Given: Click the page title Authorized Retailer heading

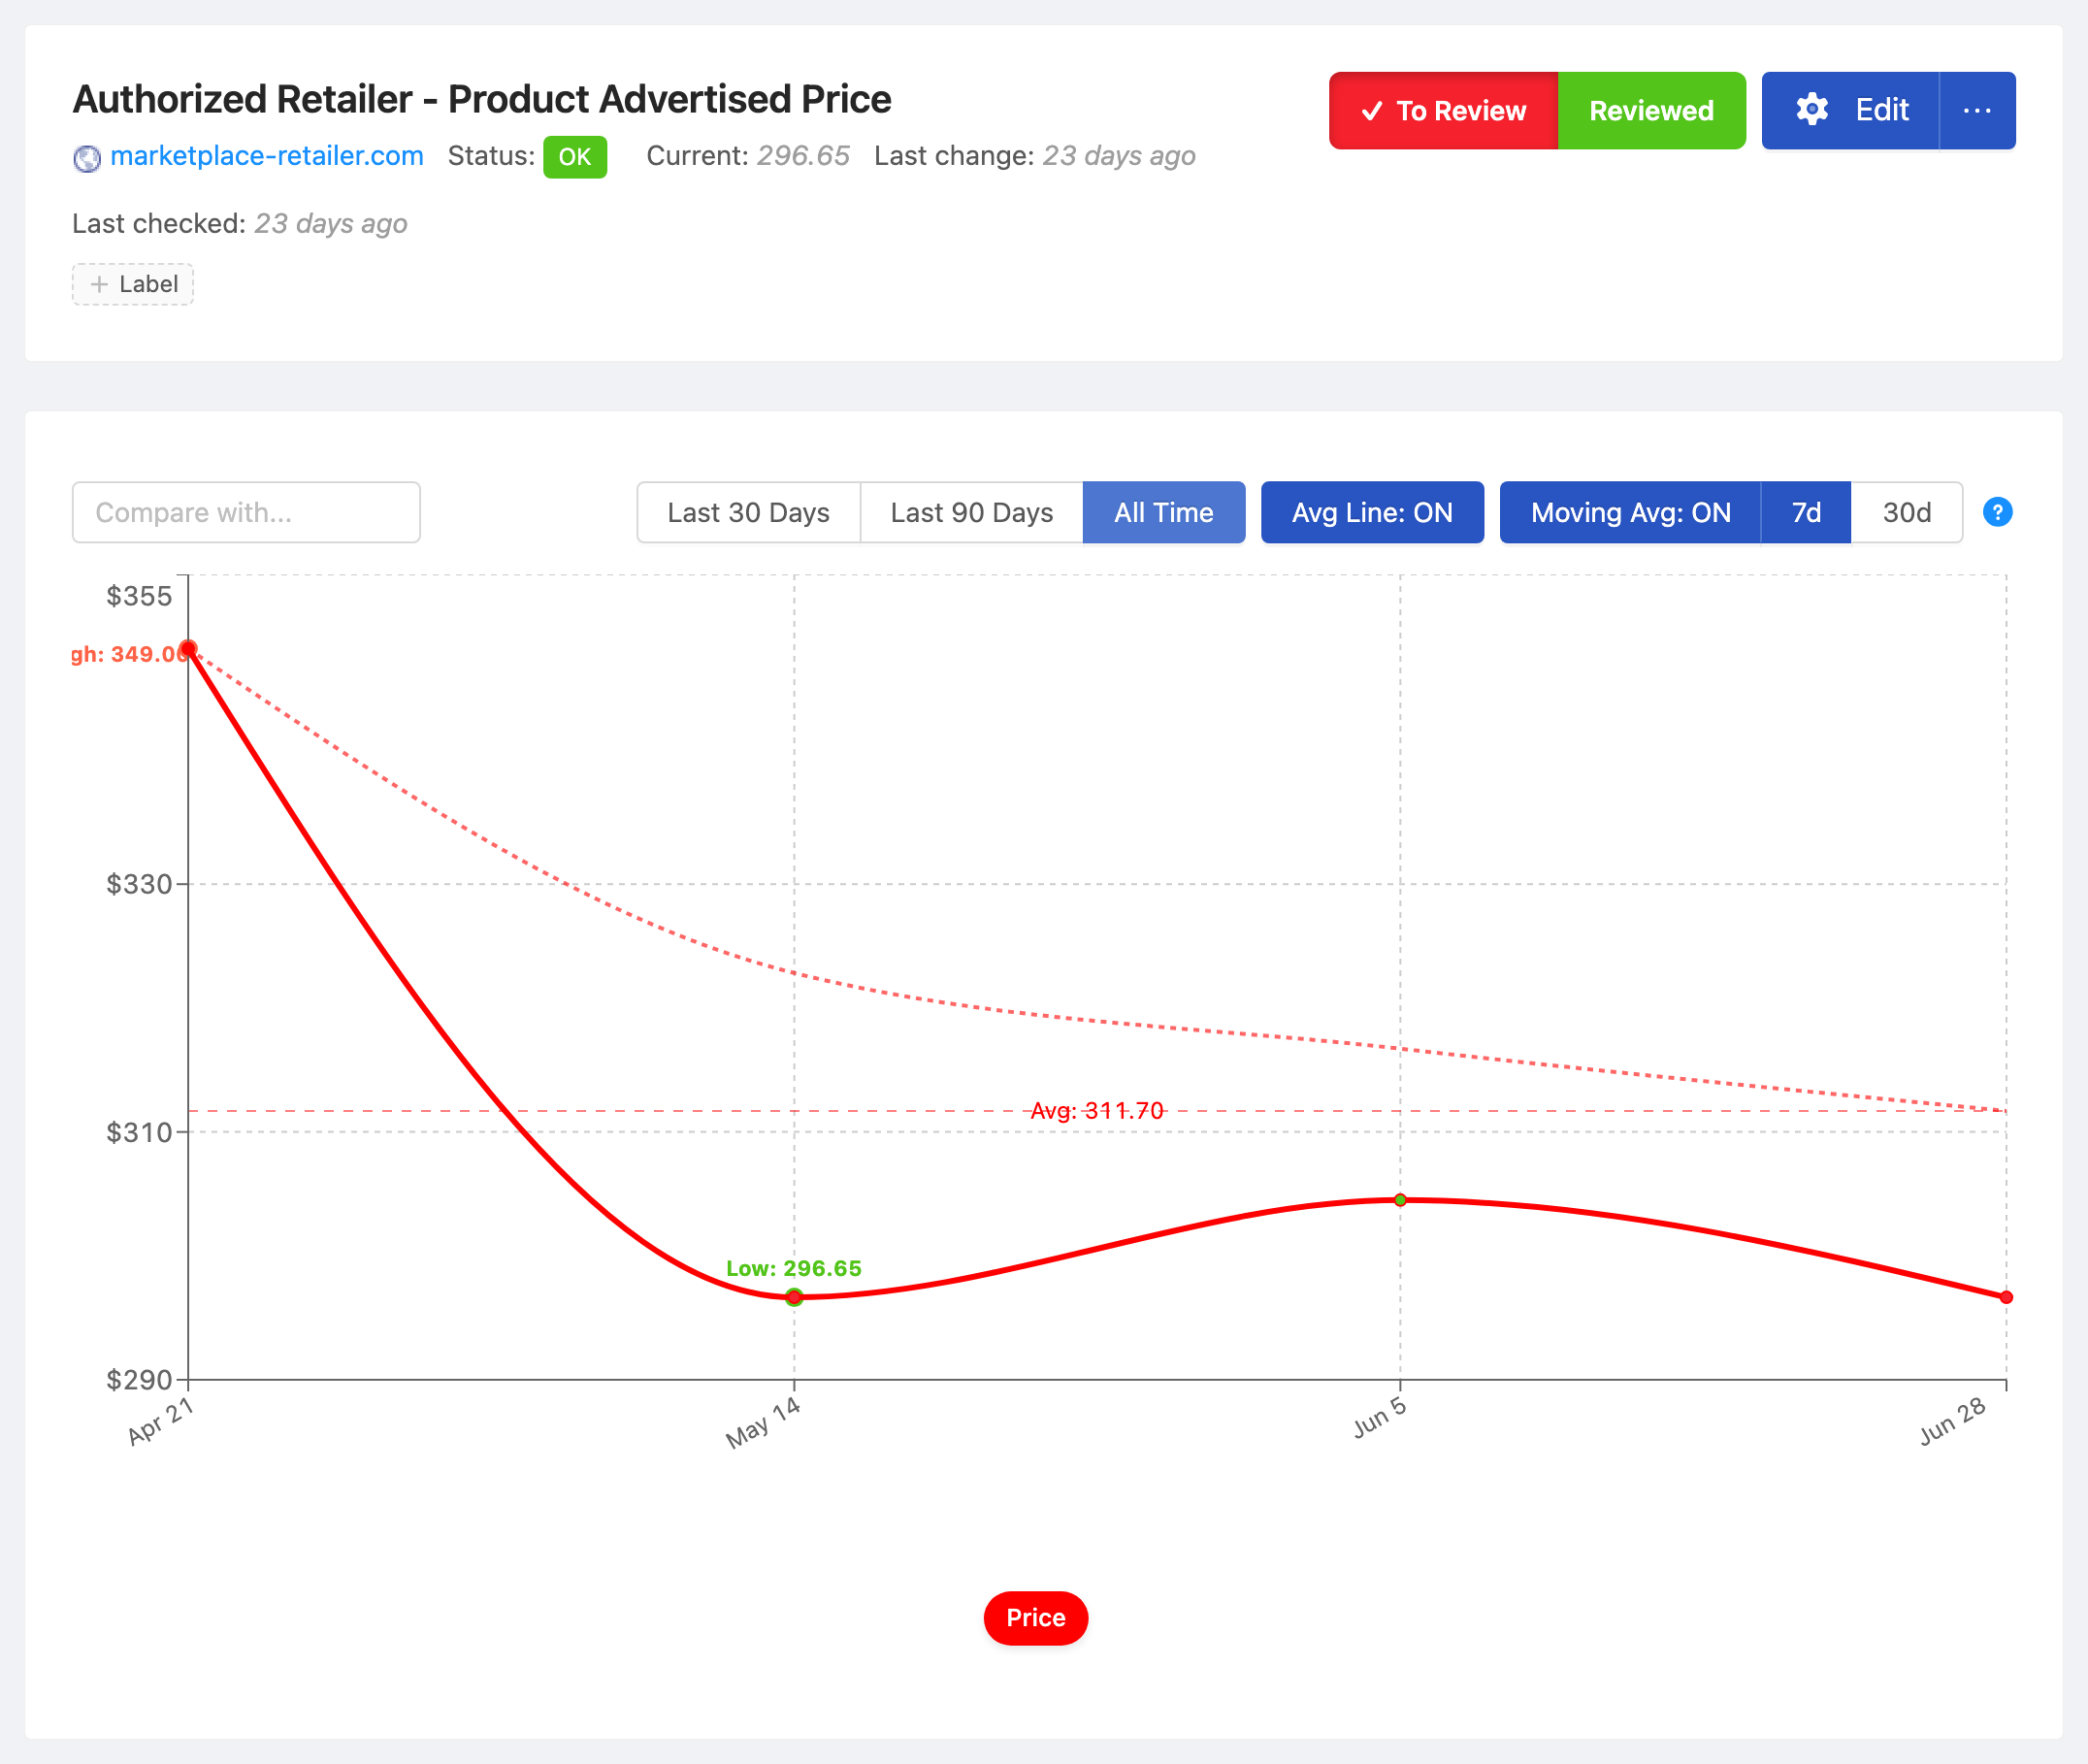Looking at the screenshot, I should (482, 99).
